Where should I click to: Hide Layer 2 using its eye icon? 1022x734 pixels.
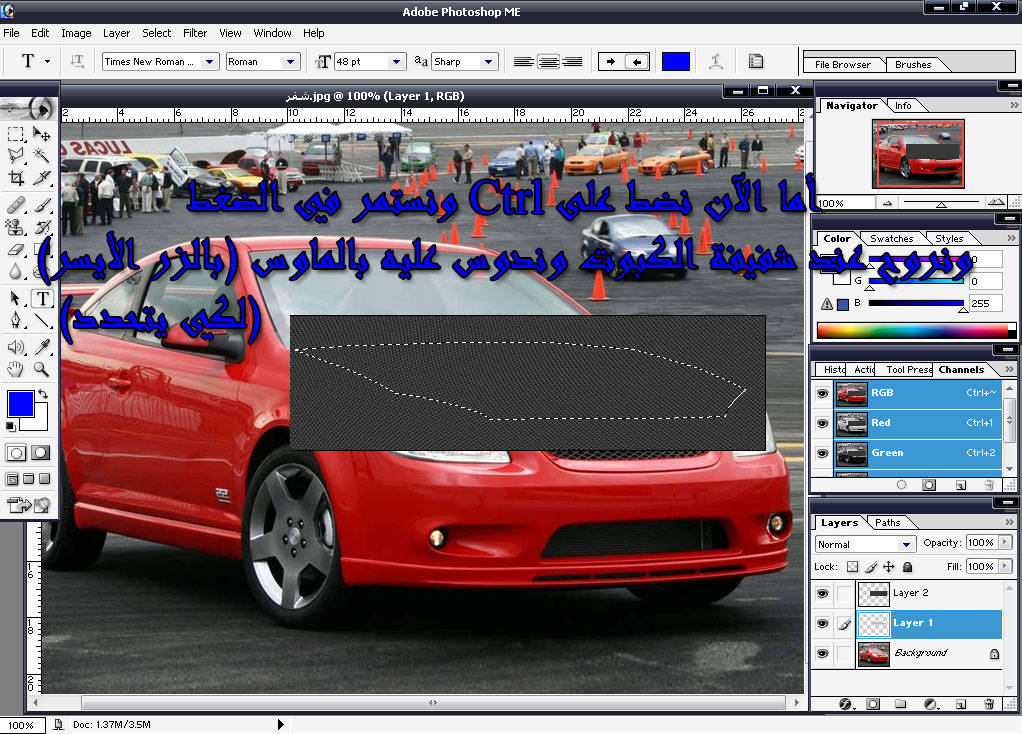(822, 593)
